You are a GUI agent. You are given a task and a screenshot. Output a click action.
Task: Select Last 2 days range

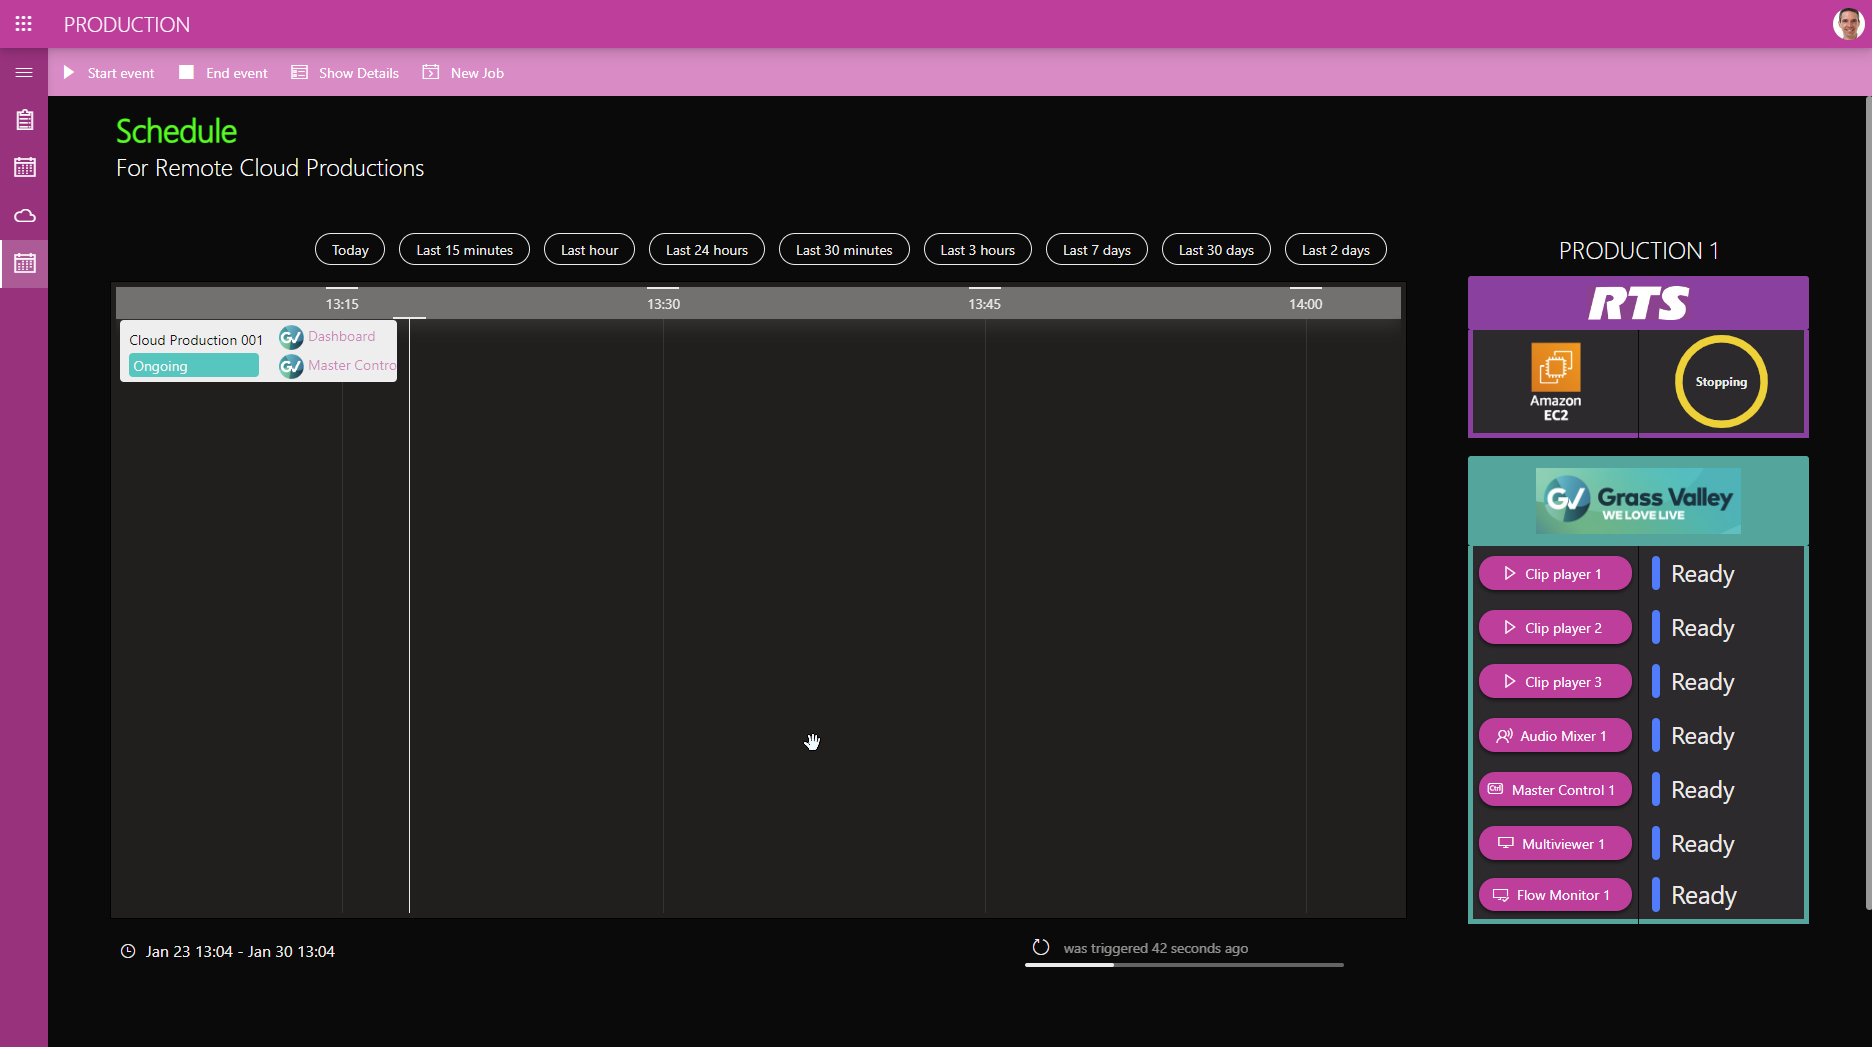pos(1335,250)
